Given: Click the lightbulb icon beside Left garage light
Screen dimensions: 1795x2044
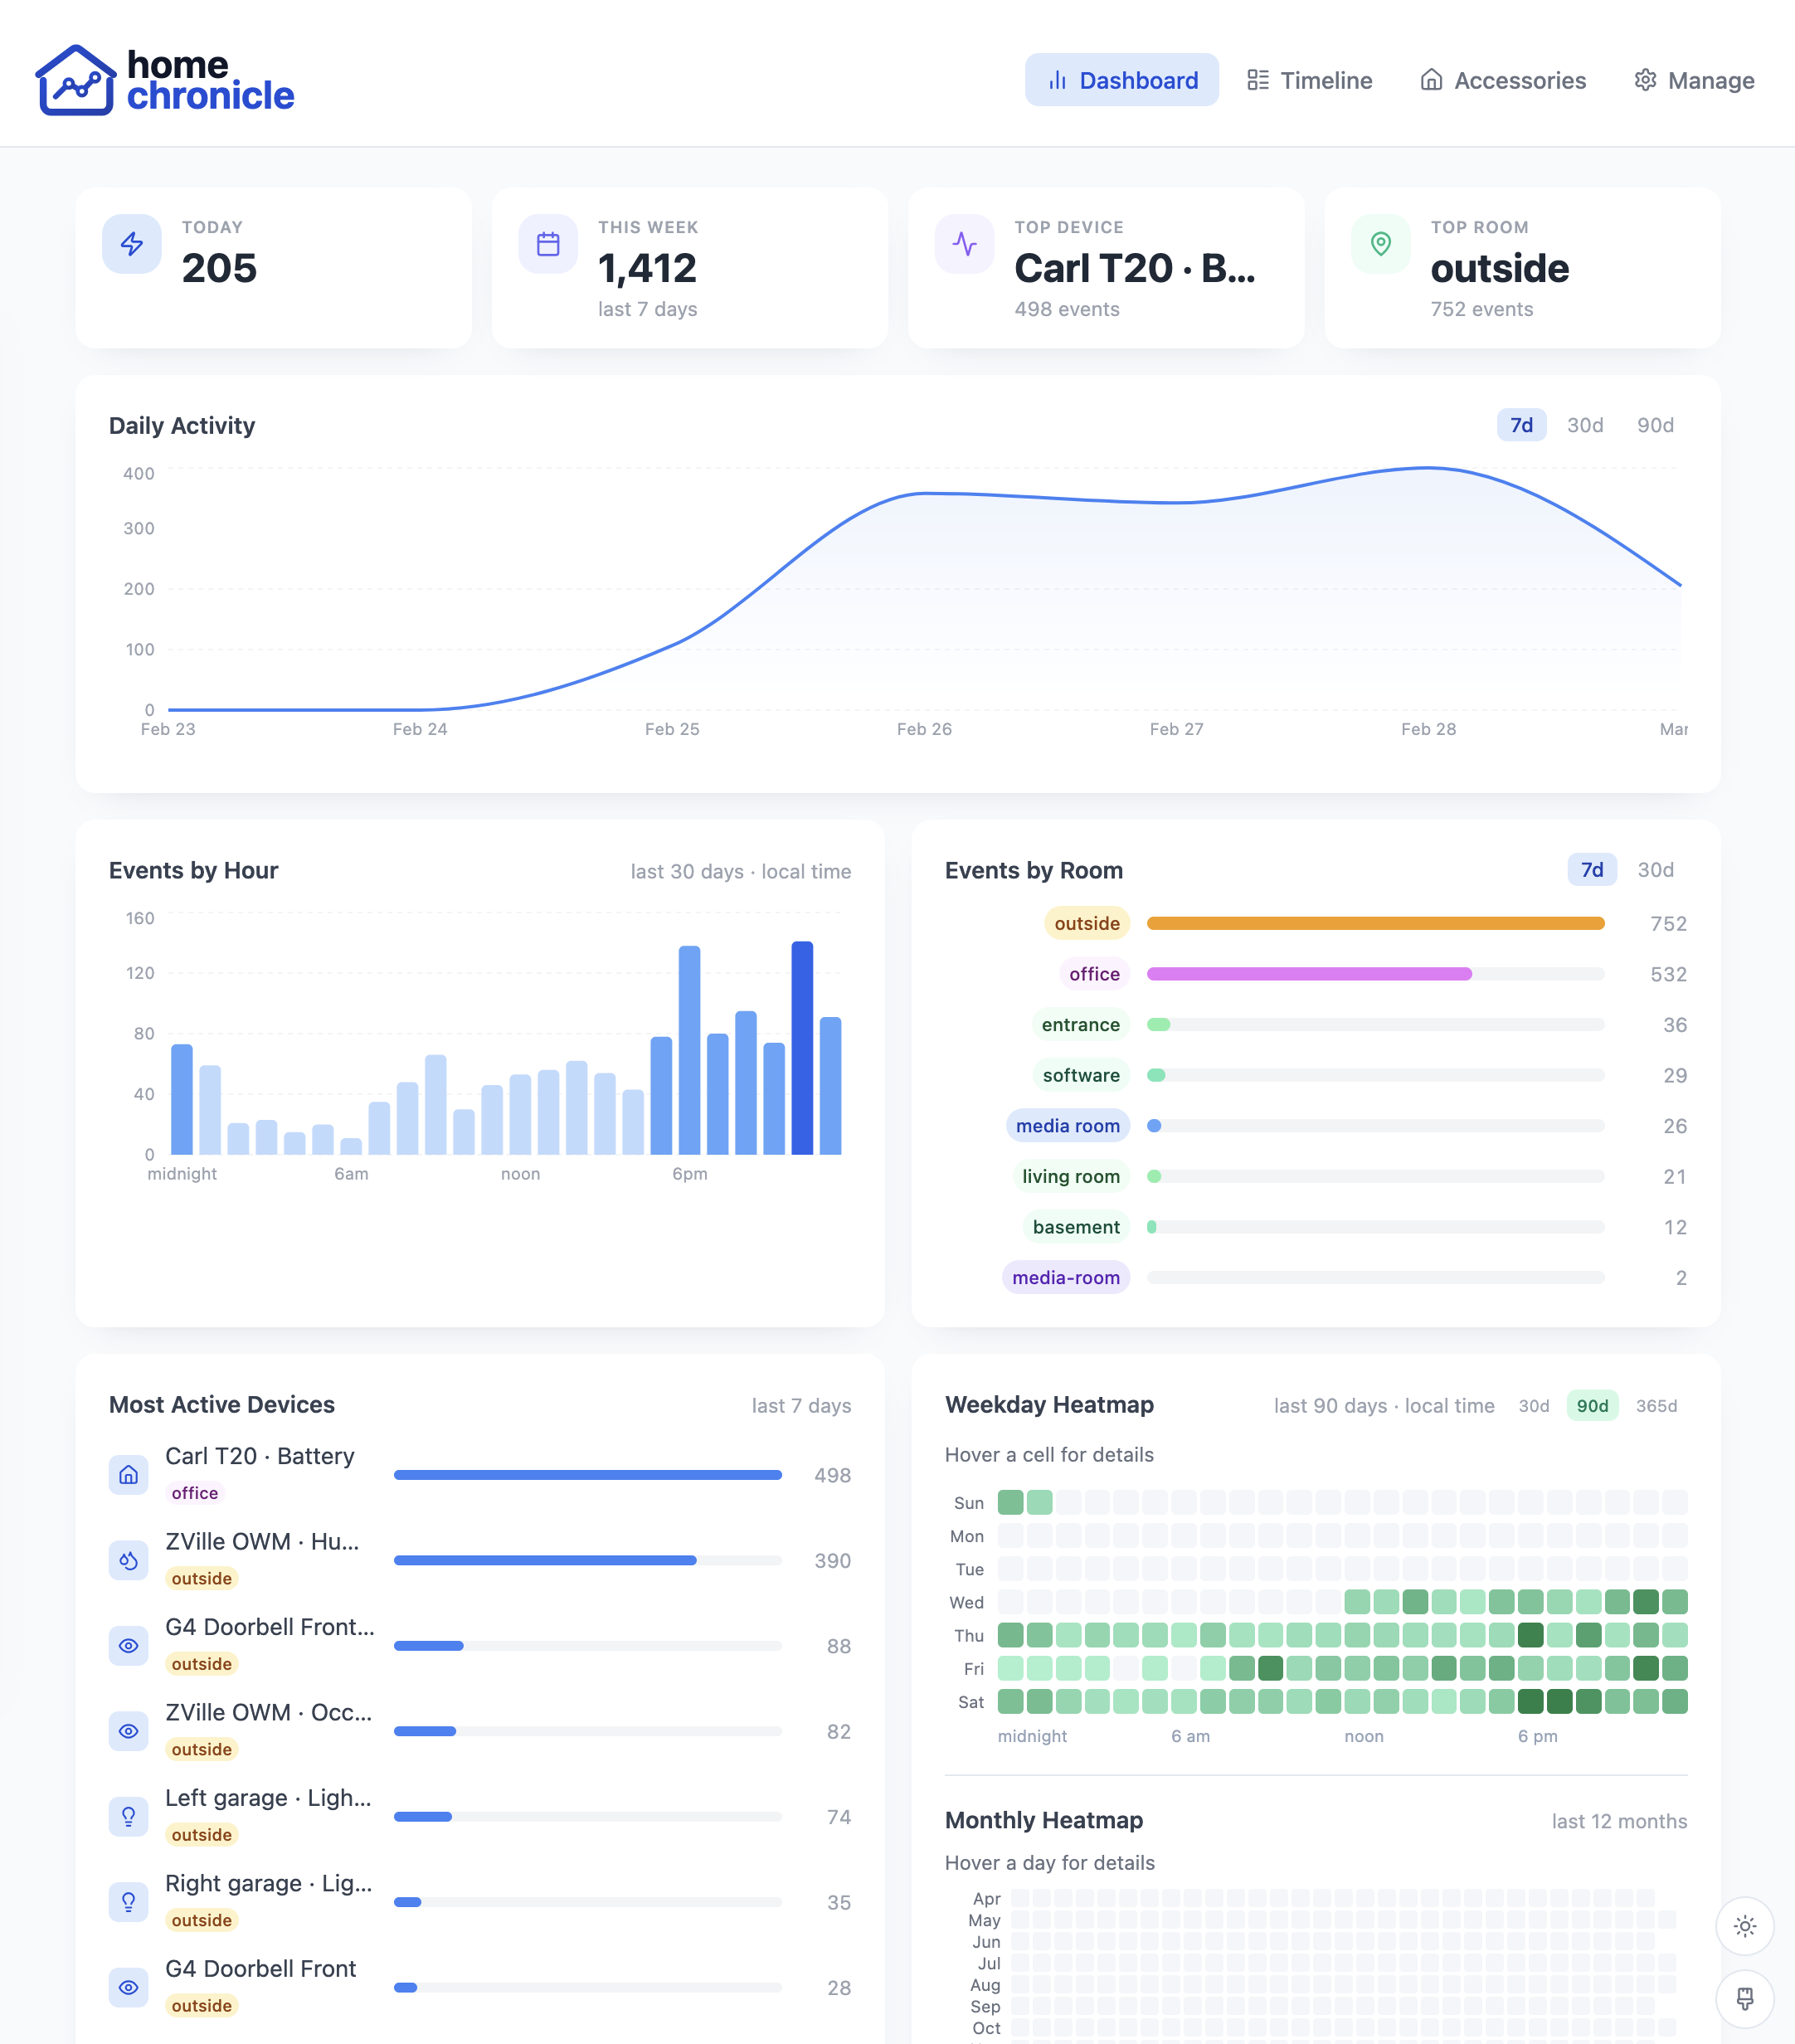Looking at the screenshot, I should (x=128, y=1817).
